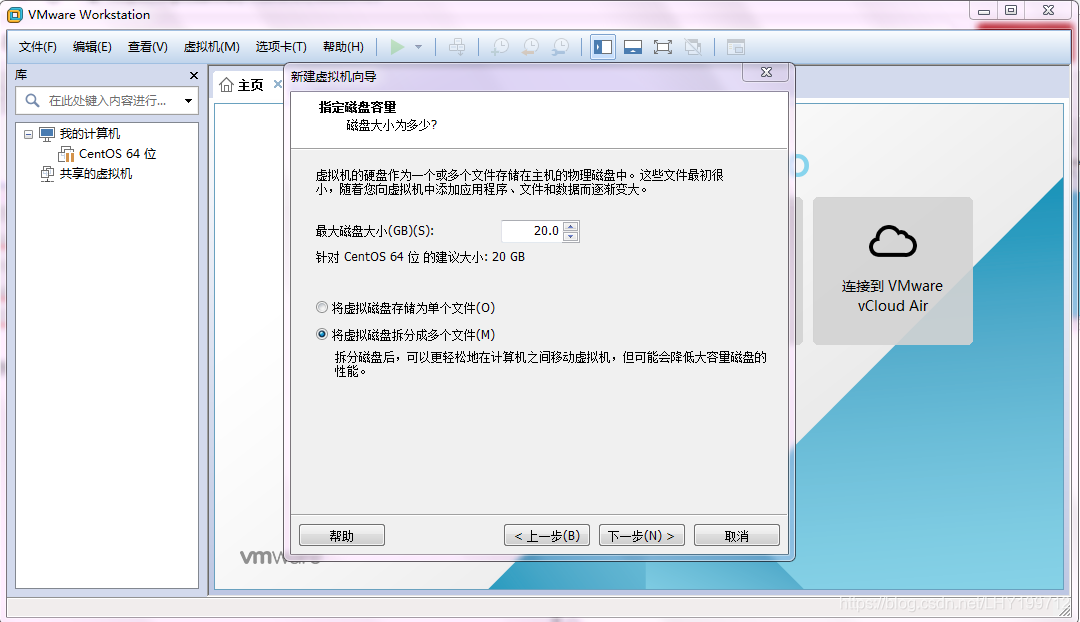This screenshot has width=1080, height=622.
Task: Click the VMware Workstation title bar app icon
Action: coord(14,14)
